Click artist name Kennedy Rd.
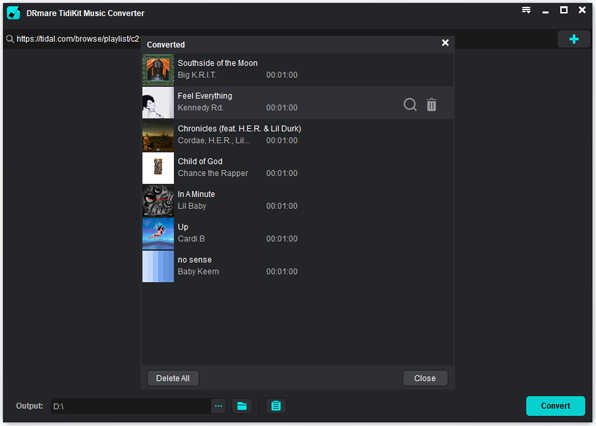Screen dimensions: 596x426 tap(201, 108)
